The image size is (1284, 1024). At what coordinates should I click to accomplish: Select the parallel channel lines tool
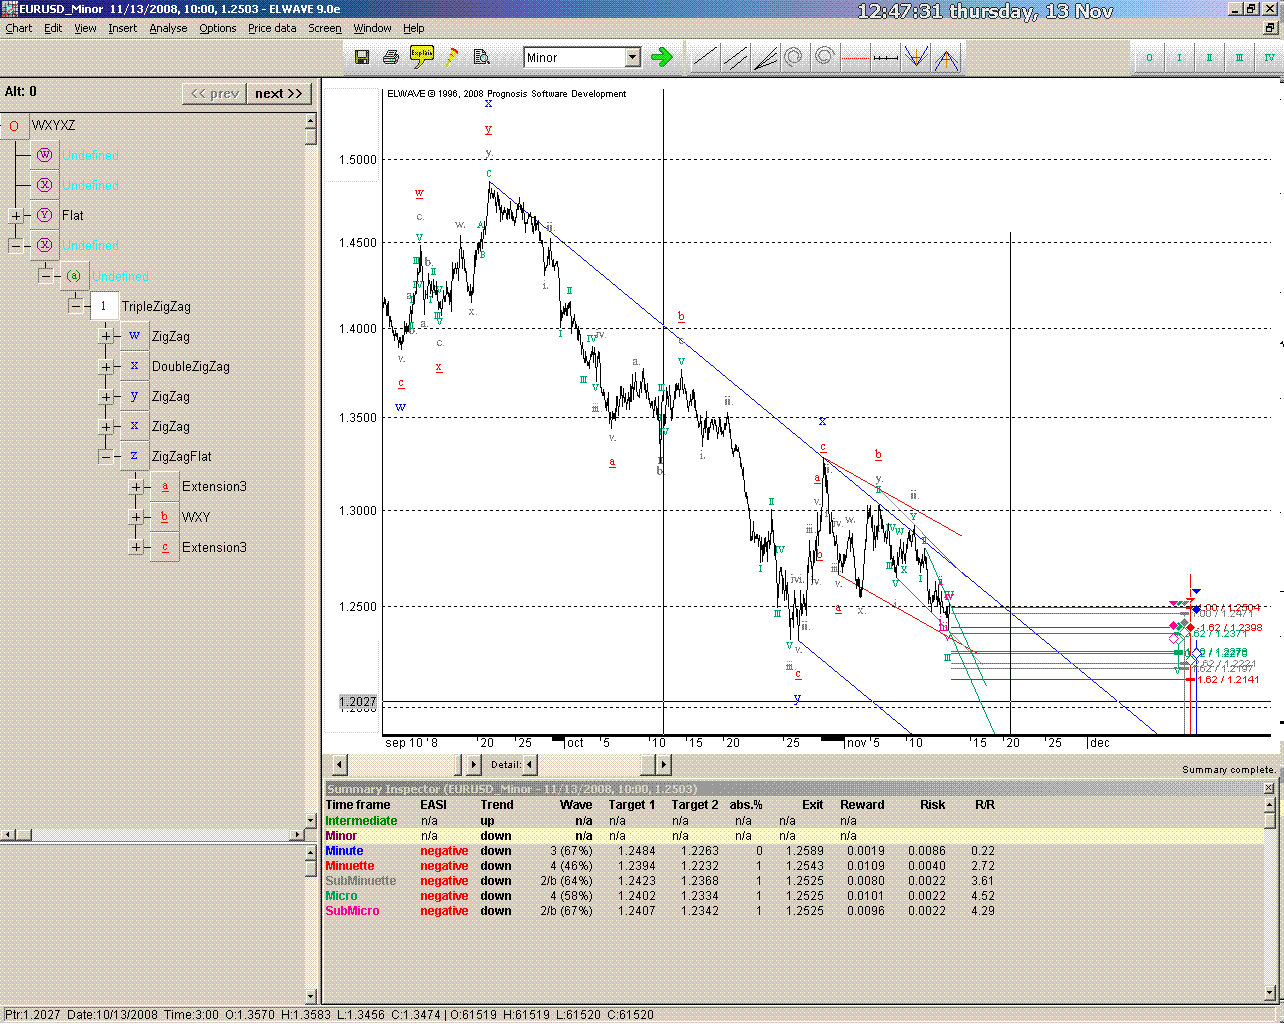pos(735,58)
